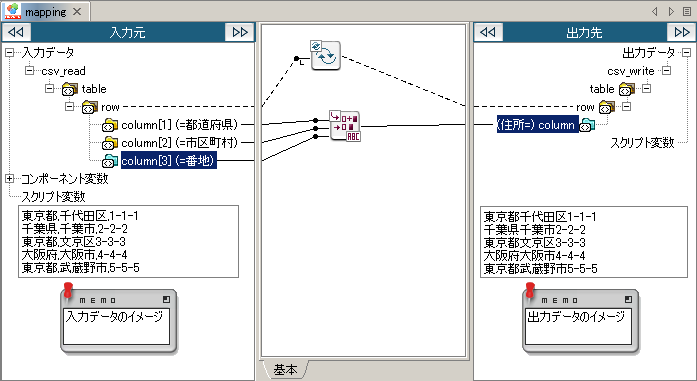Click the column[1] 都道府県 folder icon
697x381 pixels.
coord(110,125)
